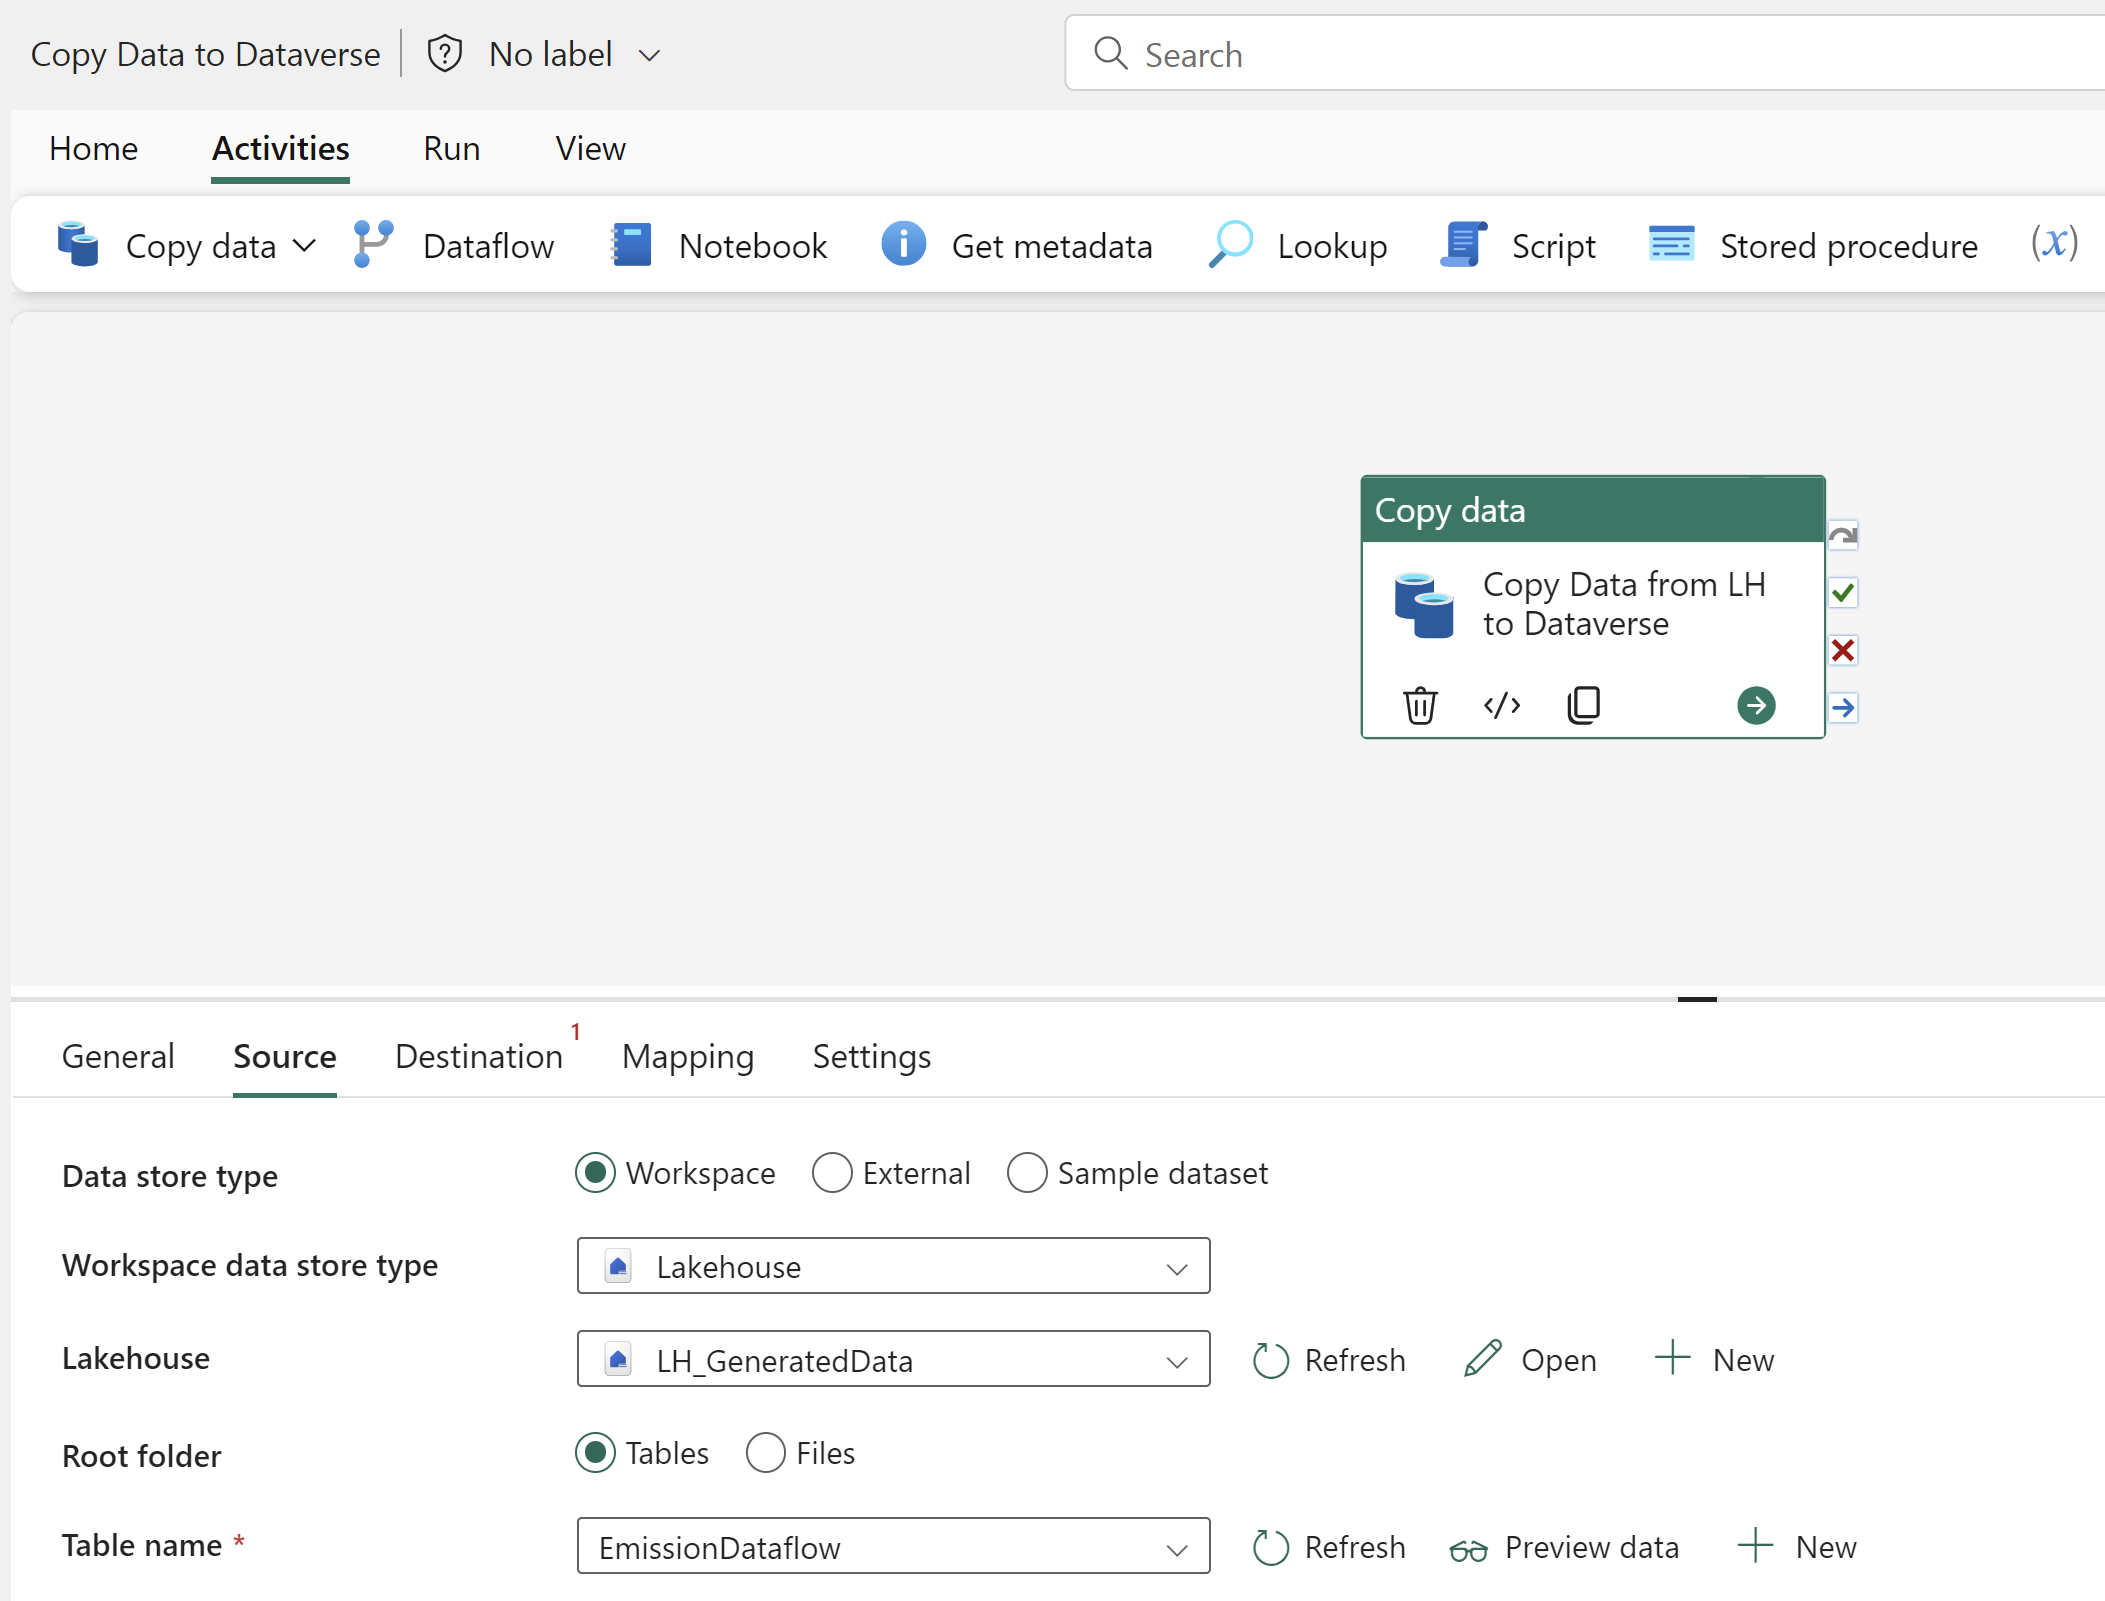The height and width of the screenshot is (1601, 2105).
Task: Select the Workspace data store type
Action: point(595,1172)
